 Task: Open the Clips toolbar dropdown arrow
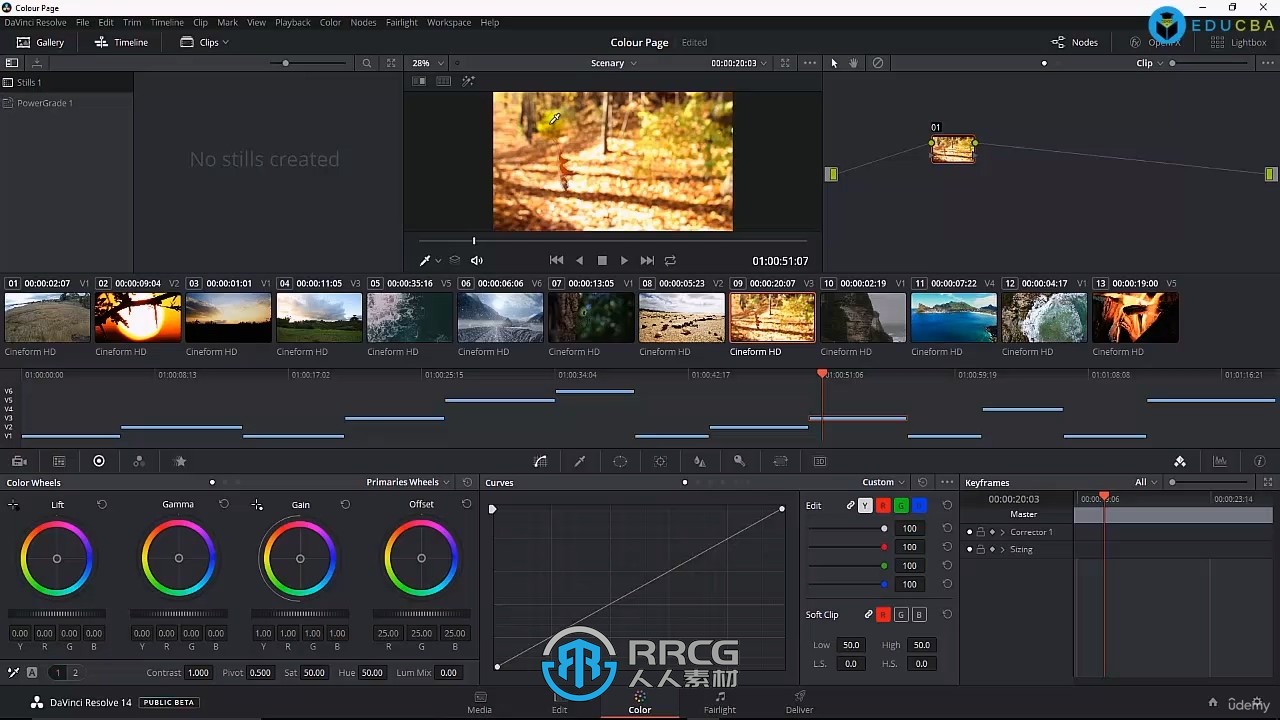(226, 42)
